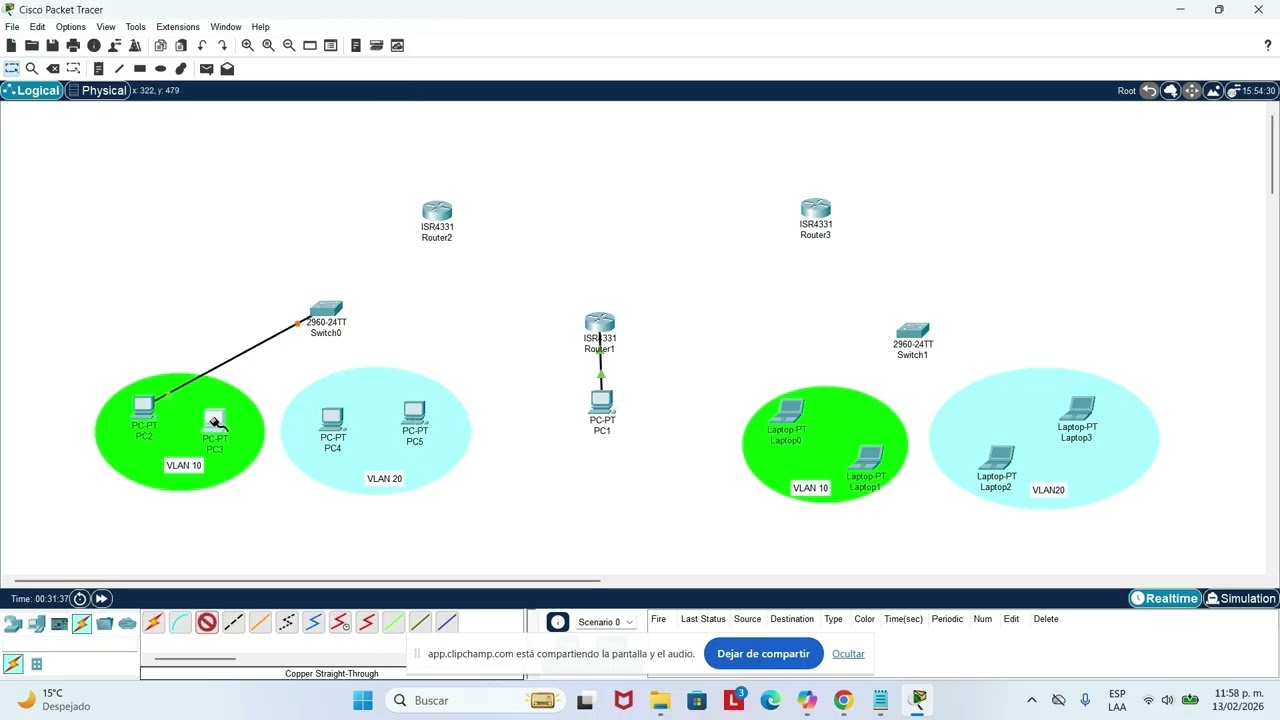Open the Edit menu
This screenshot has width=1280, height=720.
click(37, 27)
